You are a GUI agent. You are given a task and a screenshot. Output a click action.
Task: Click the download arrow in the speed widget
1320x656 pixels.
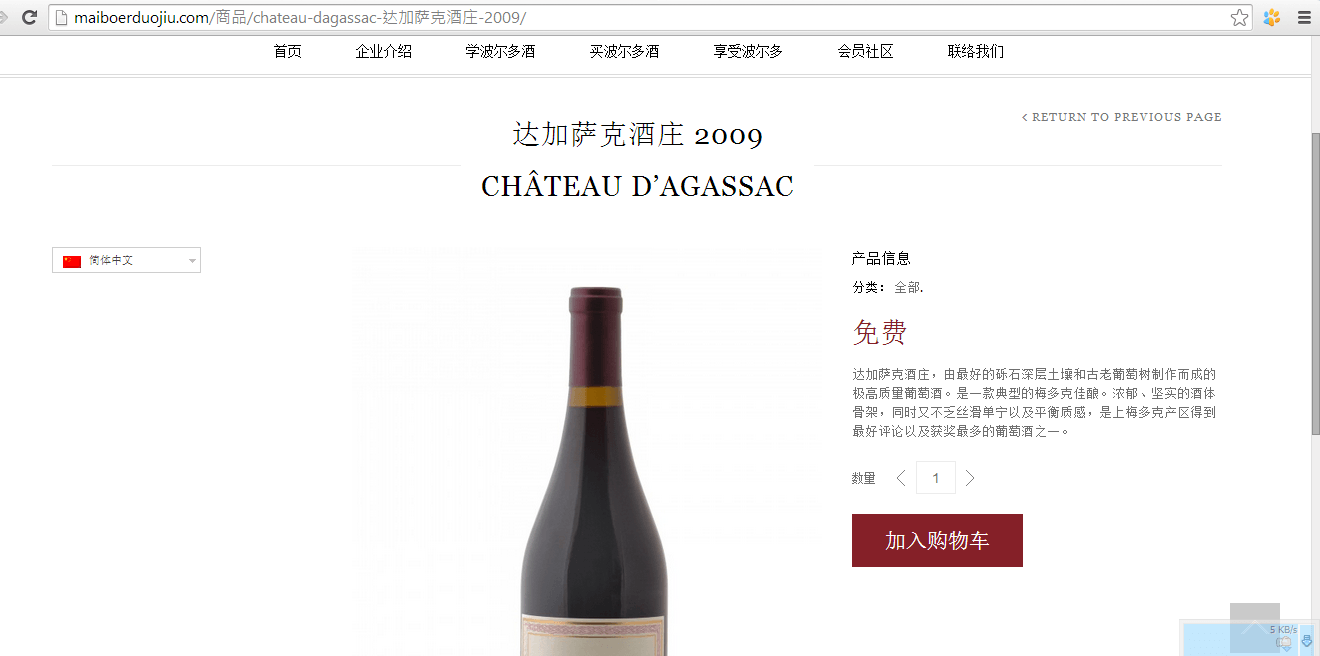1306,642
